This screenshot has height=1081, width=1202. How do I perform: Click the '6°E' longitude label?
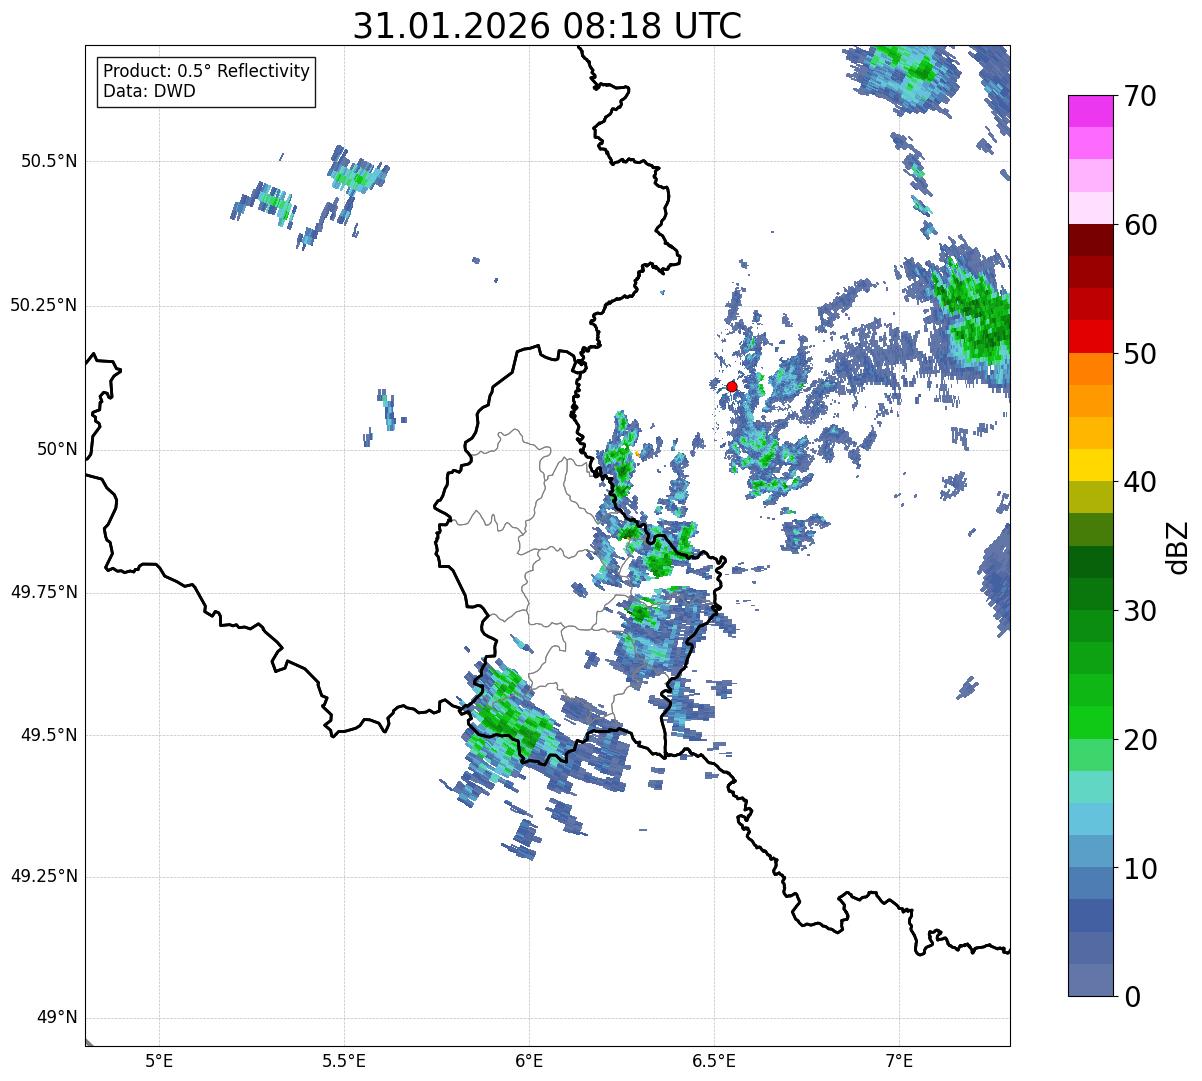[529, 1061]
